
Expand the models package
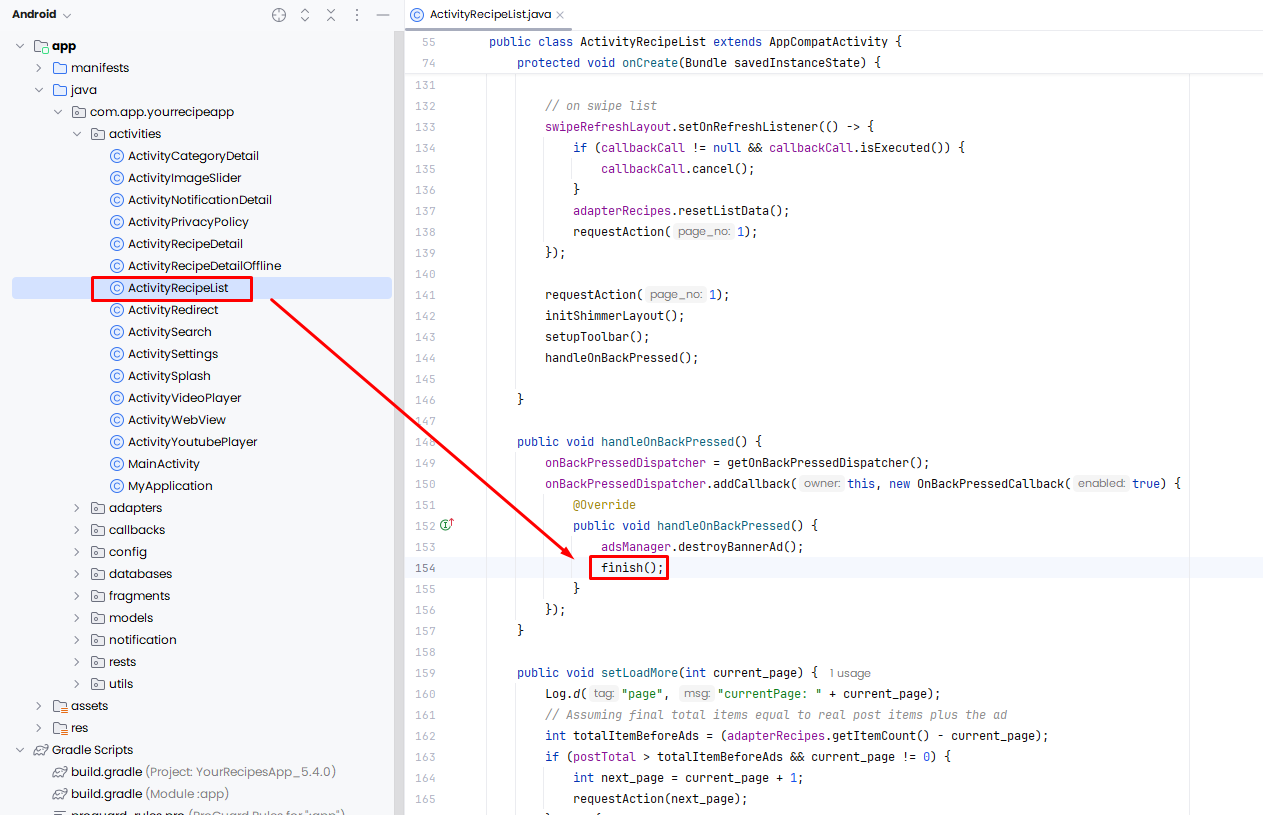point(77,618)
